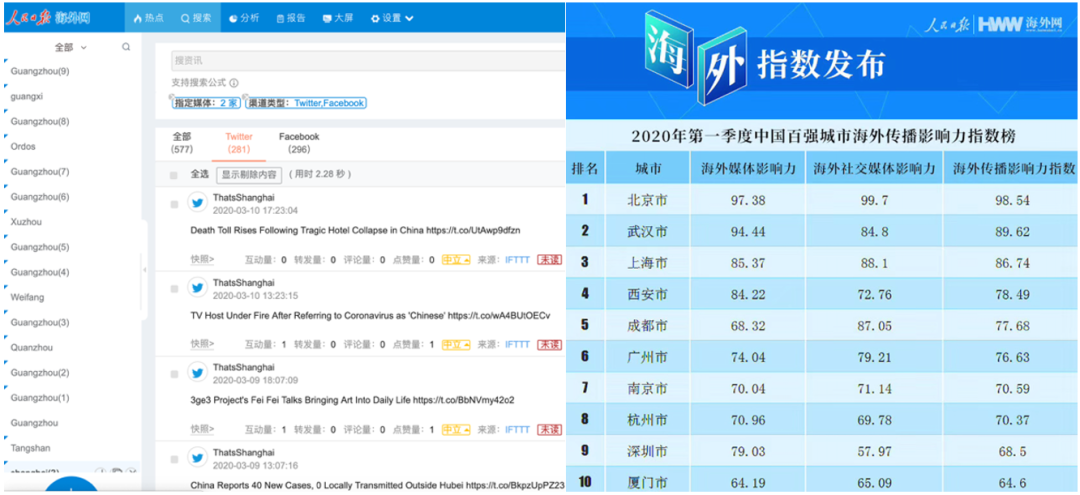Click Twitter avatar of the 18:07:09 post
The image size is (1080, 495).
(198, 373)
